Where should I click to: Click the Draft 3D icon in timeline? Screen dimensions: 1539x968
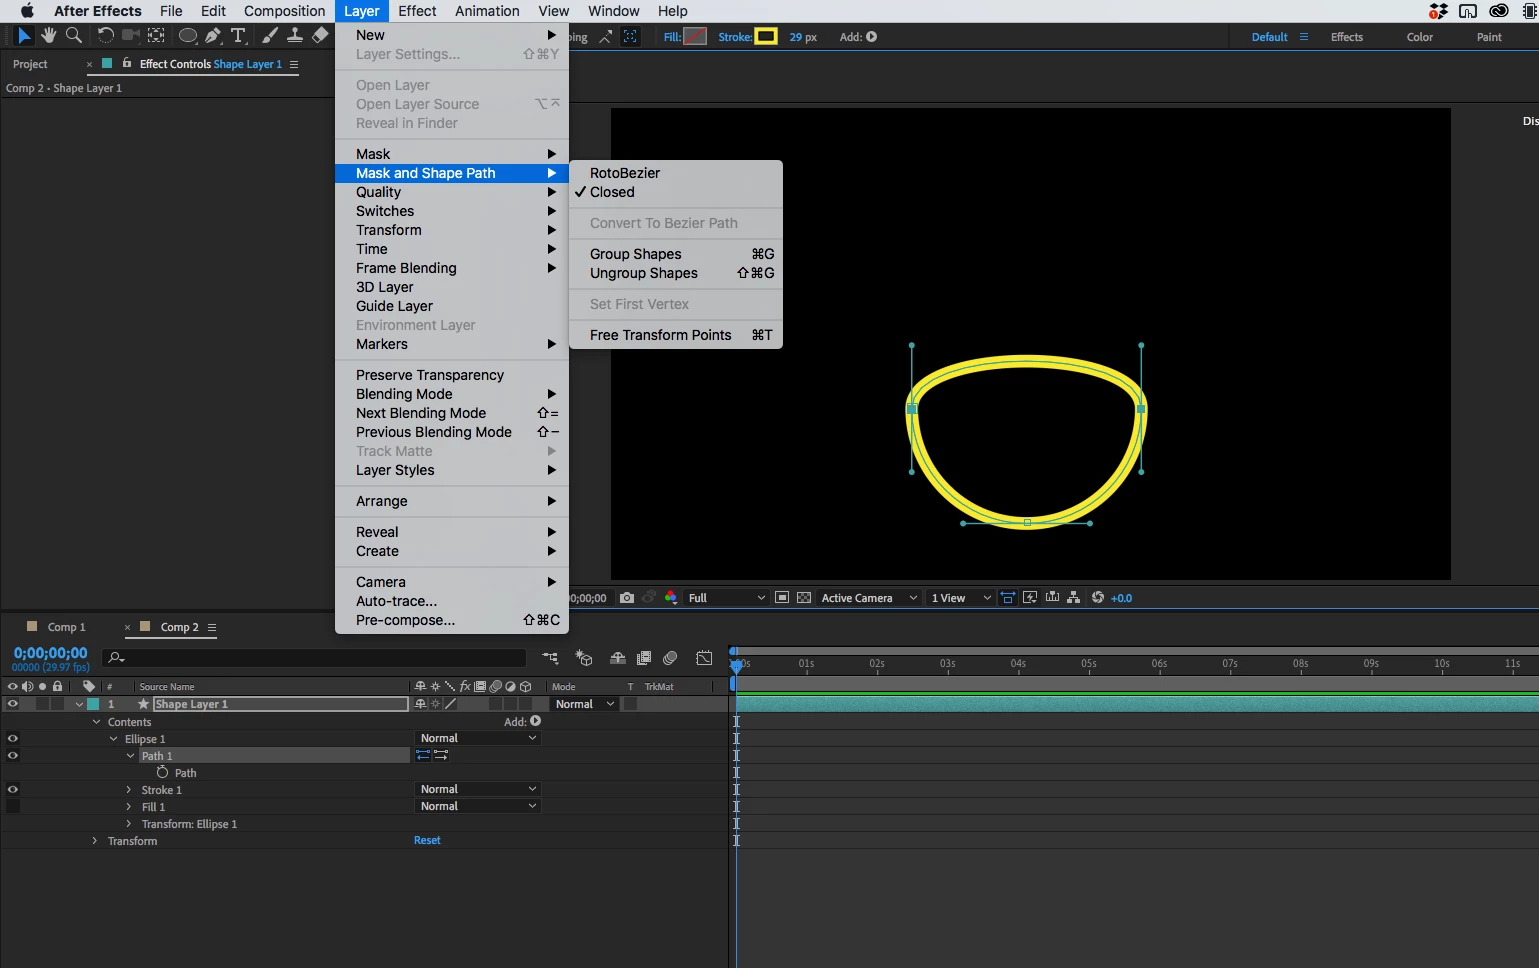(x=584, y=658)
